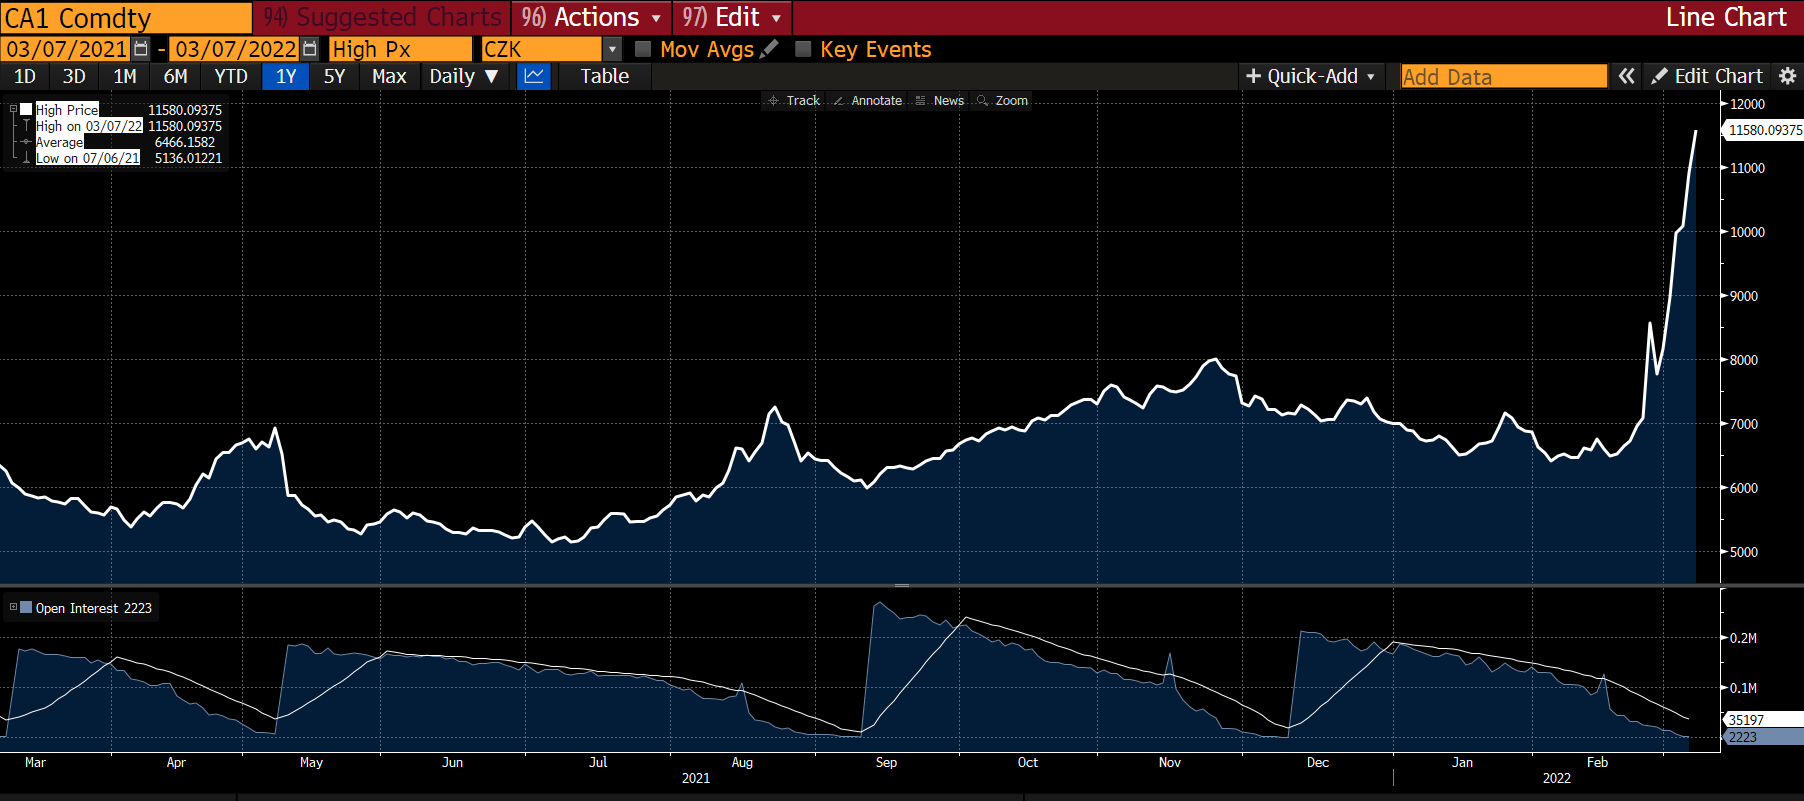Enable the Key Events checkbox
Screen dimensions: 1804x801
(803, 49)
